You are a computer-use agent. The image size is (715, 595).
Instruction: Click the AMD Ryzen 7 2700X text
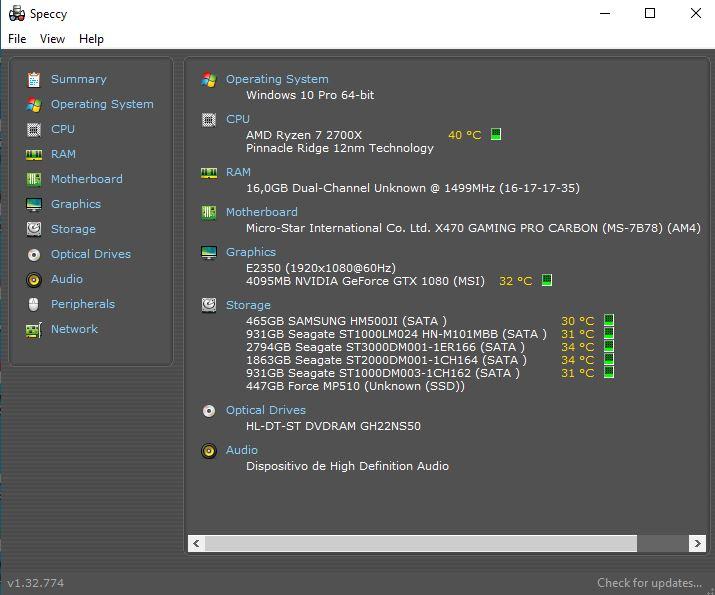pos(304,135)
